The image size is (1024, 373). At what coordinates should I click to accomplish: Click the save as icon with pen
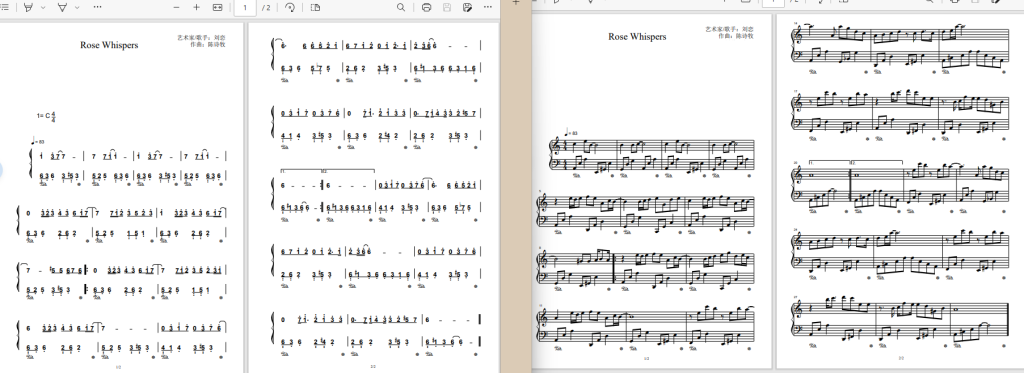coord(467,7)
